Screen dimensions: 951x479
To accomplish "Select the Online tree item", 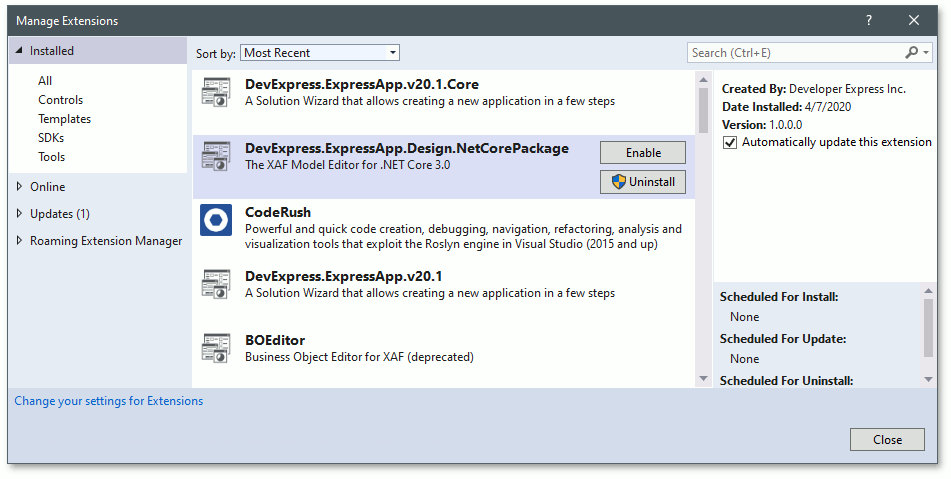I will (x=48, y=187).
